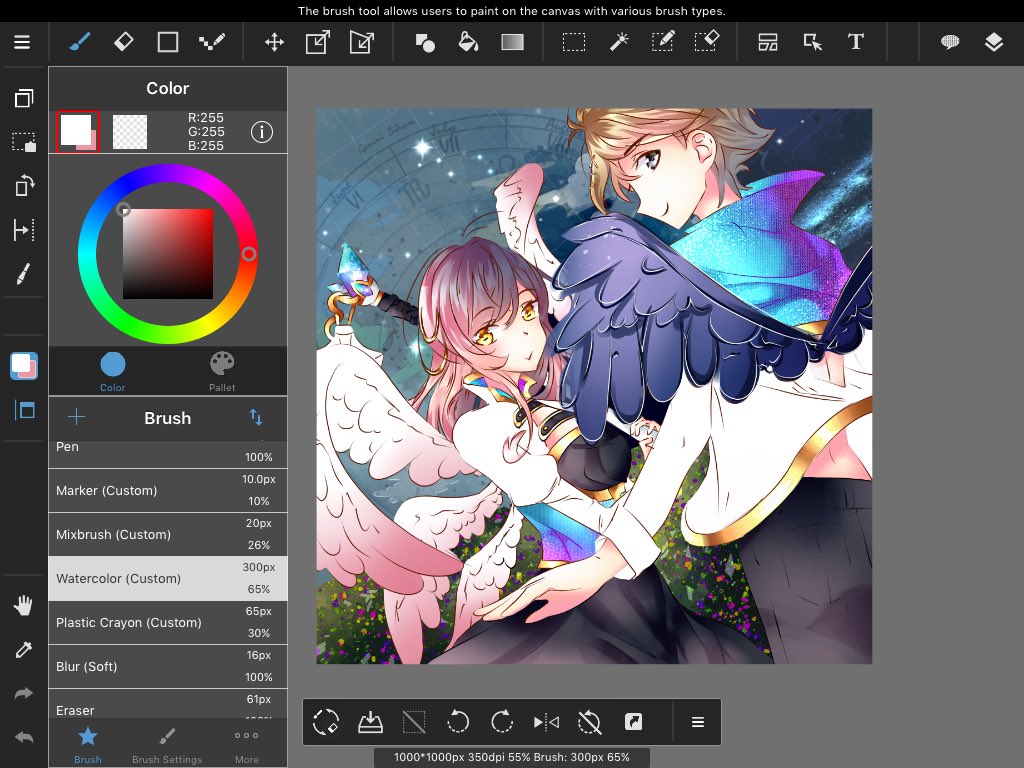Click the hue ring handle
1024x768 pixels.
249,254
